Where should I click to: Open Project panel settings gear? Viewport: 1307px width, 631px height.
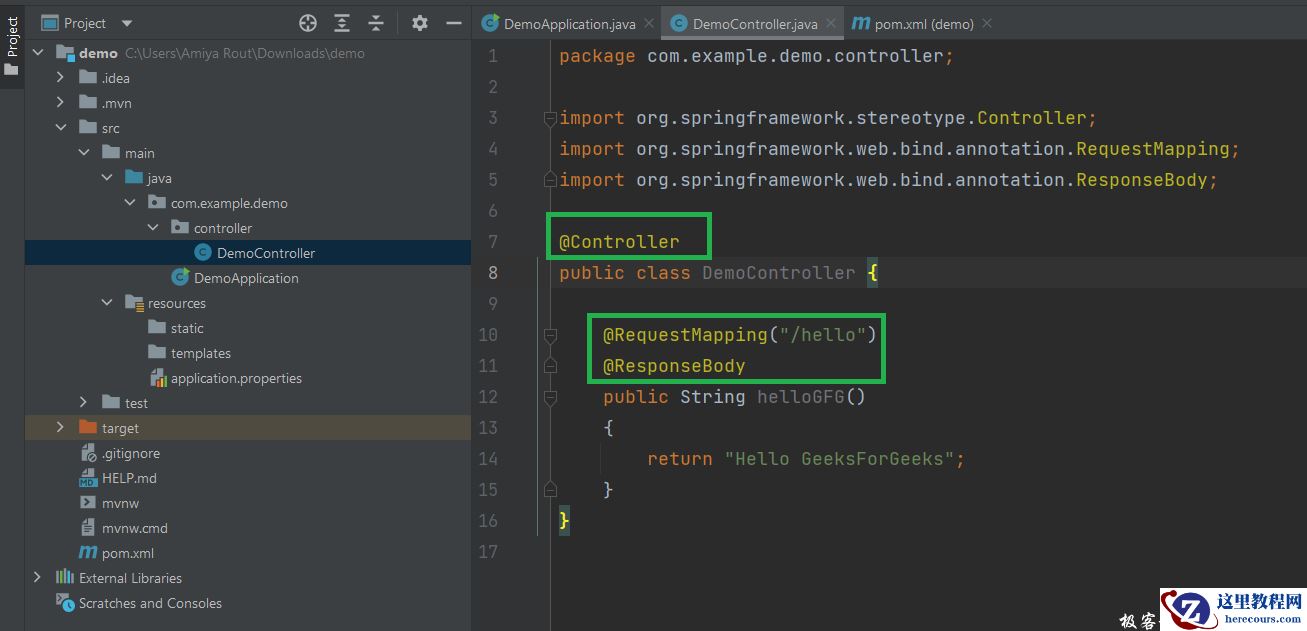coord(420,23)
